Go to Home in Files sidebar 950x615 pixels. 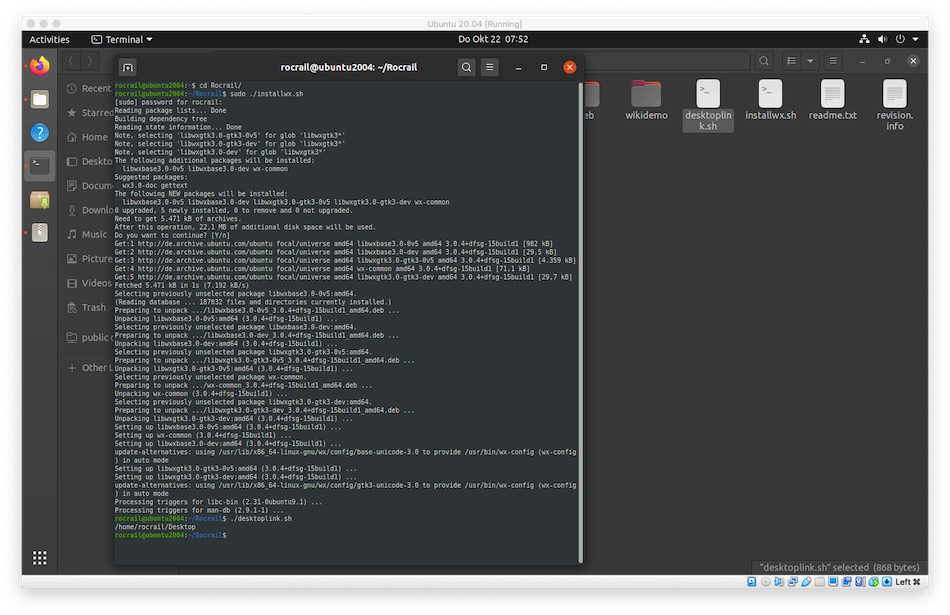pos(93,137)
